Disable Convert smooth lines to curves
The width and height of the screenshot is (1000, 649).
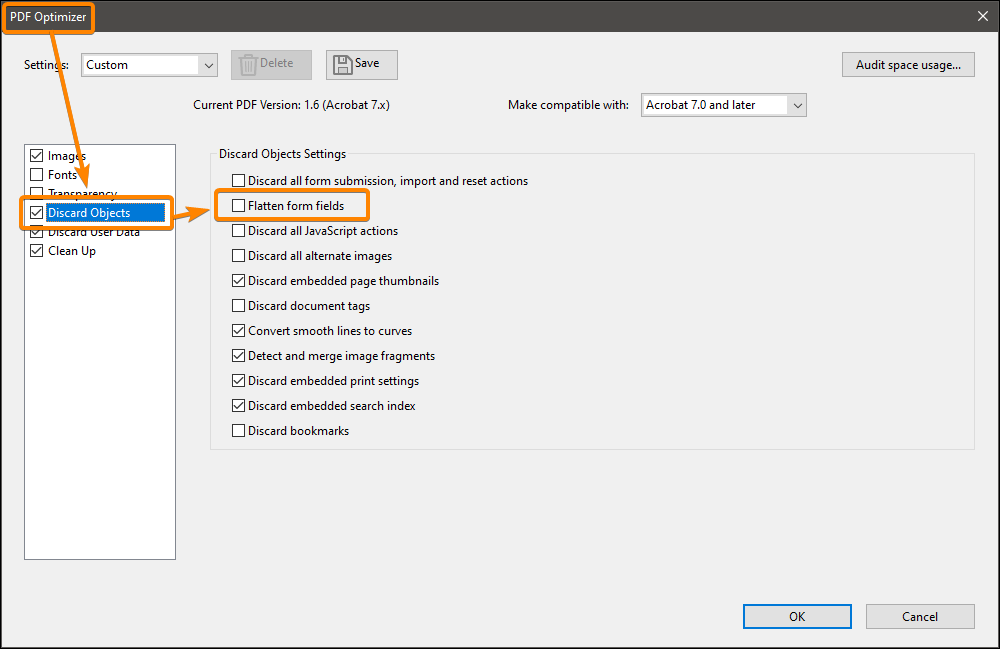(x=237, y=330)
